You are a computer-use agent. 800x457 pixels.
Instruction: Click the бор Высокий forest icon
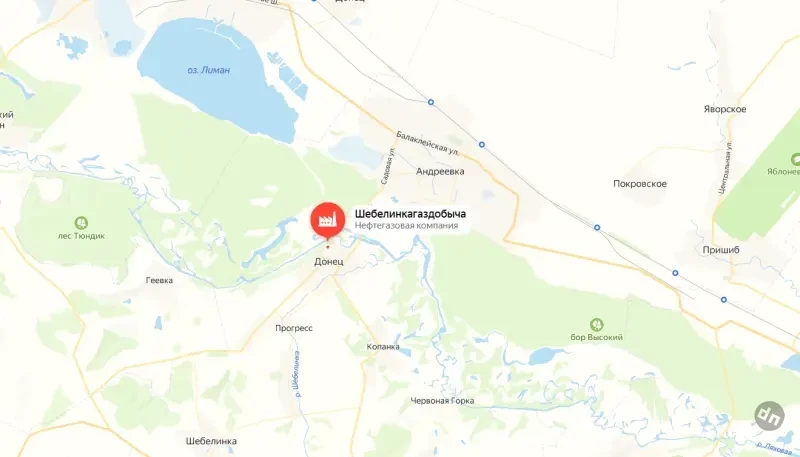(x=596, y=324)
